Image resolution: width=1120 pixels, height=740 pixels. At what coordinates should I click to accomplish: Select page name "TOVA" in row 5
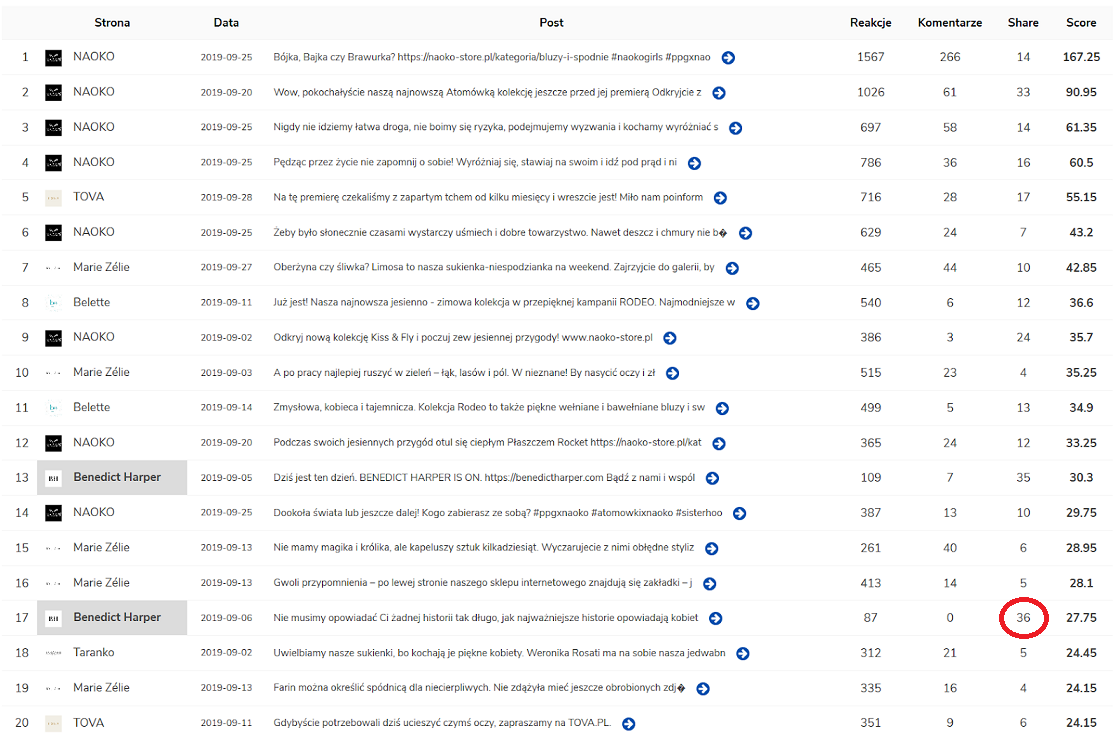[89, 196]
